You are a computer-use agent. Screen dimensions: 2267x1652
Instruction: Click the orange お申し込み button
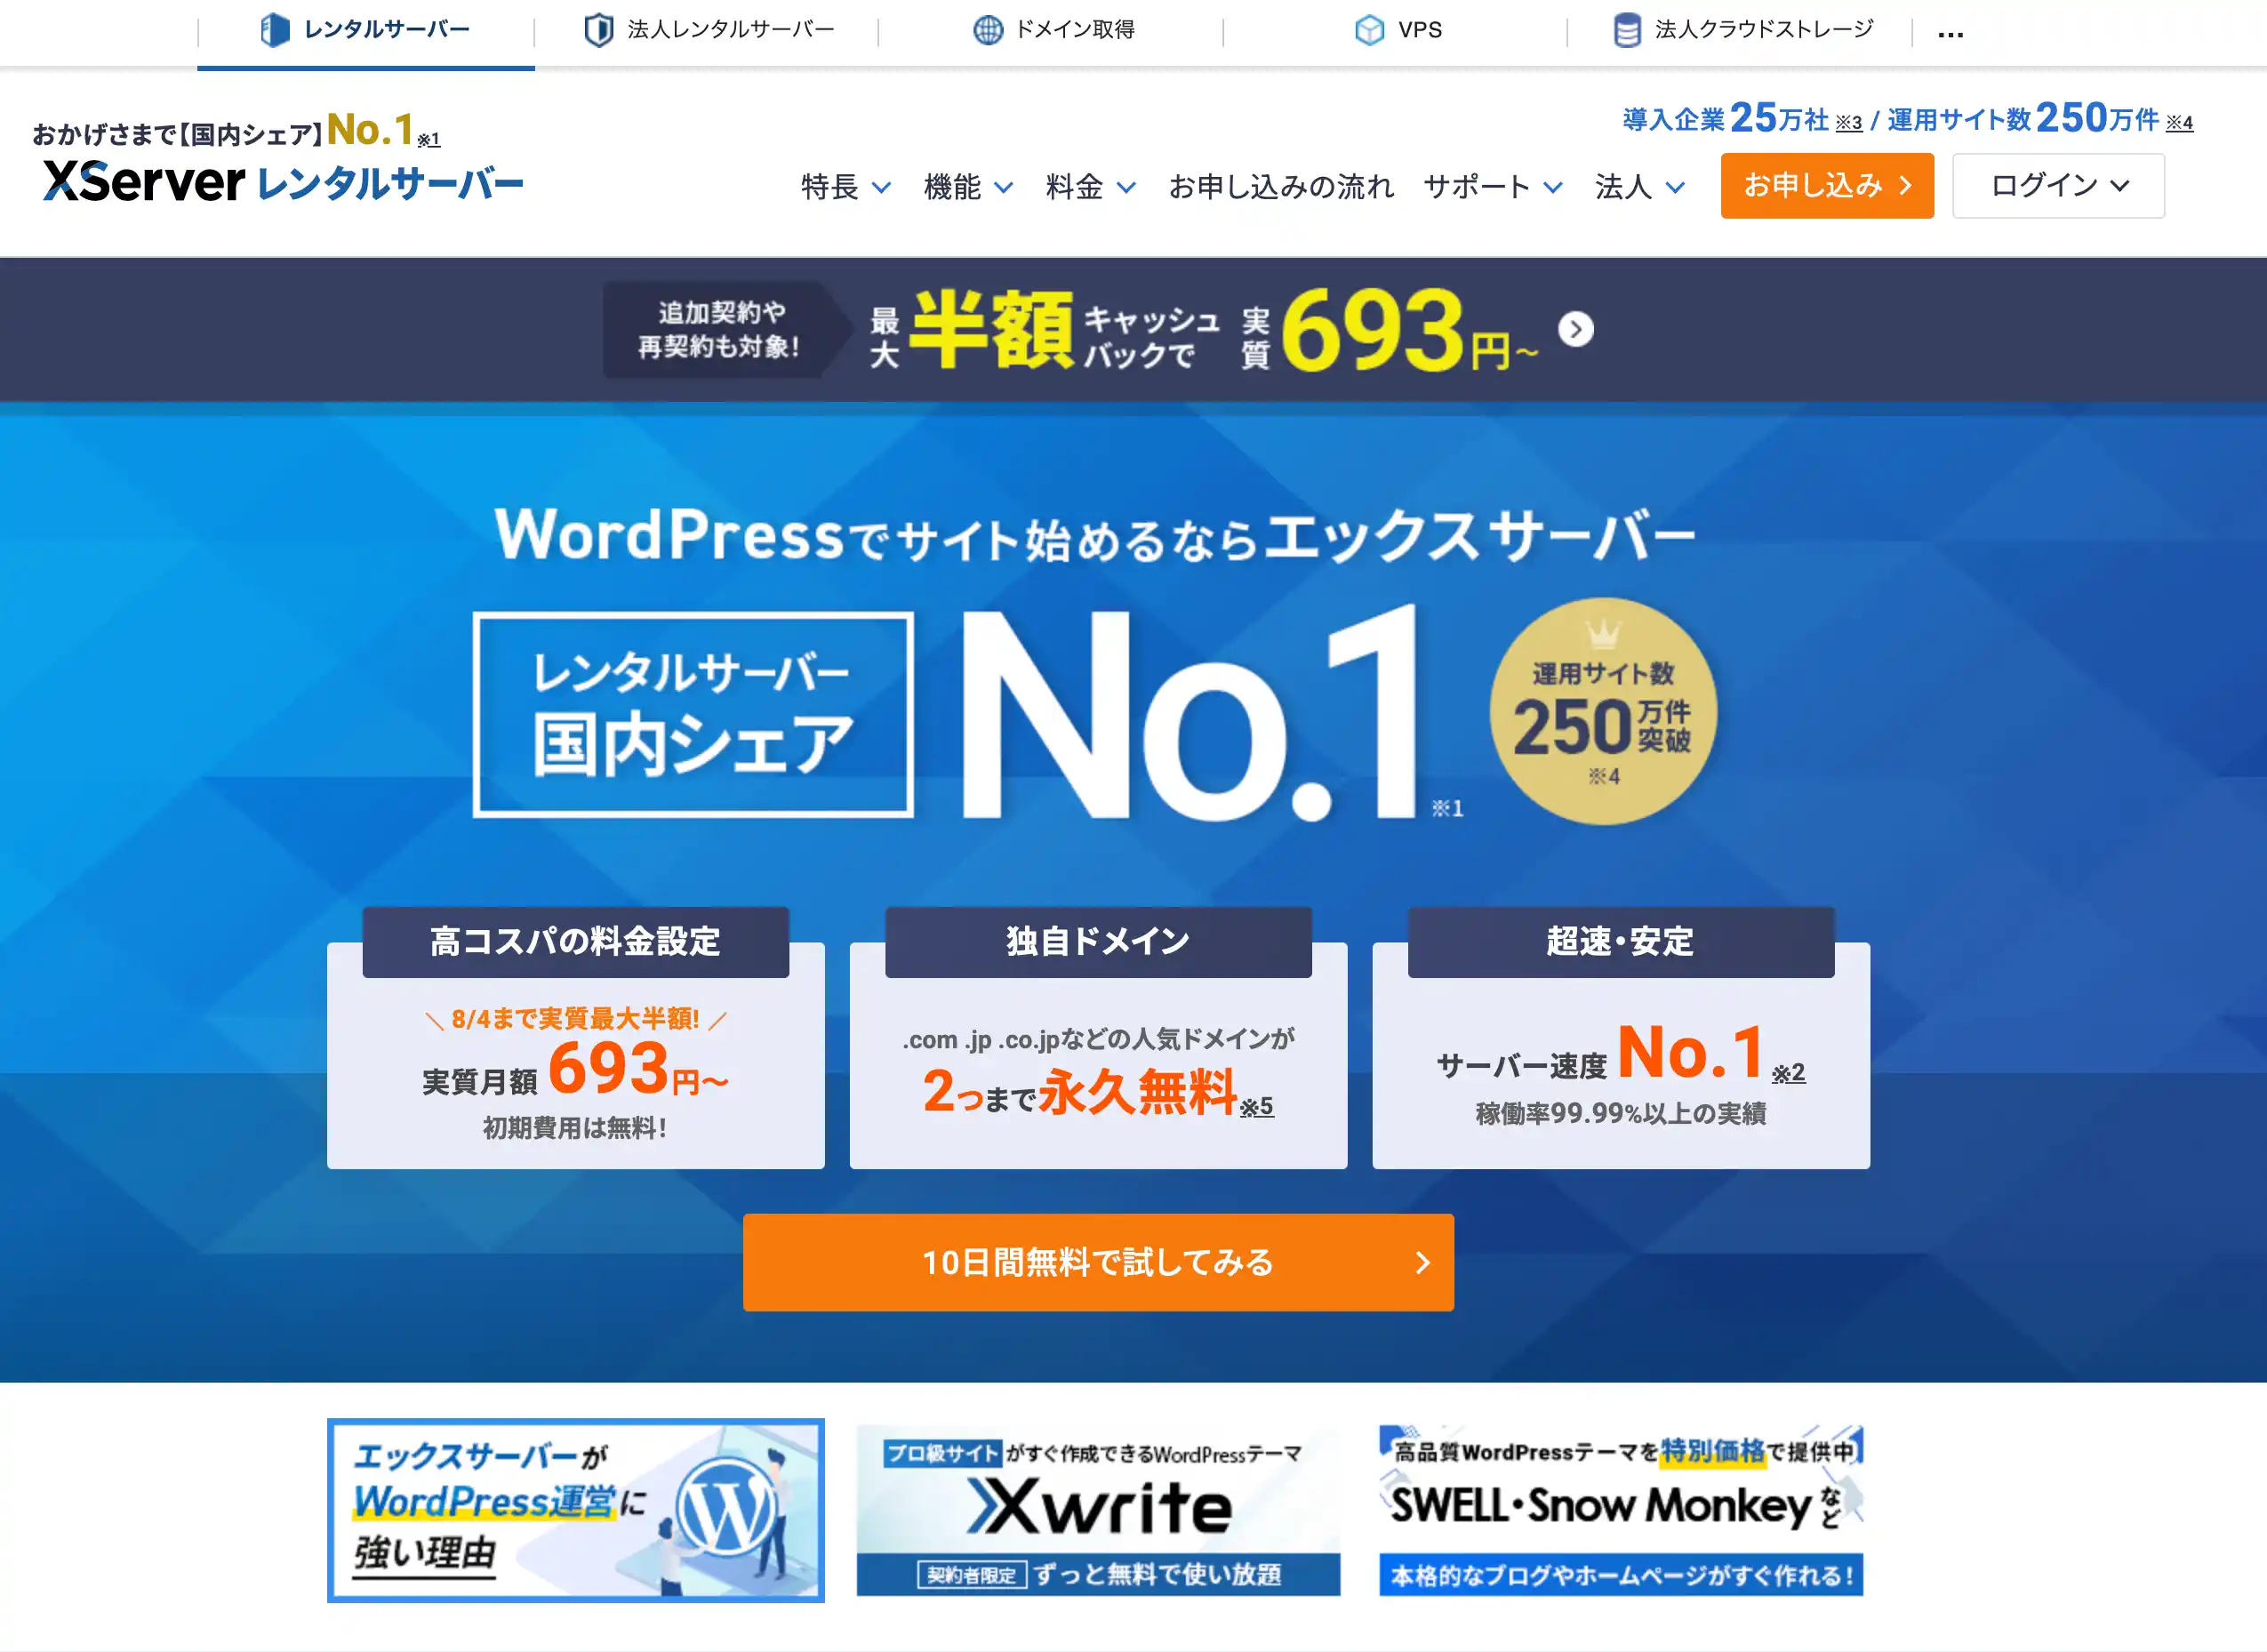coord(1827,185)
